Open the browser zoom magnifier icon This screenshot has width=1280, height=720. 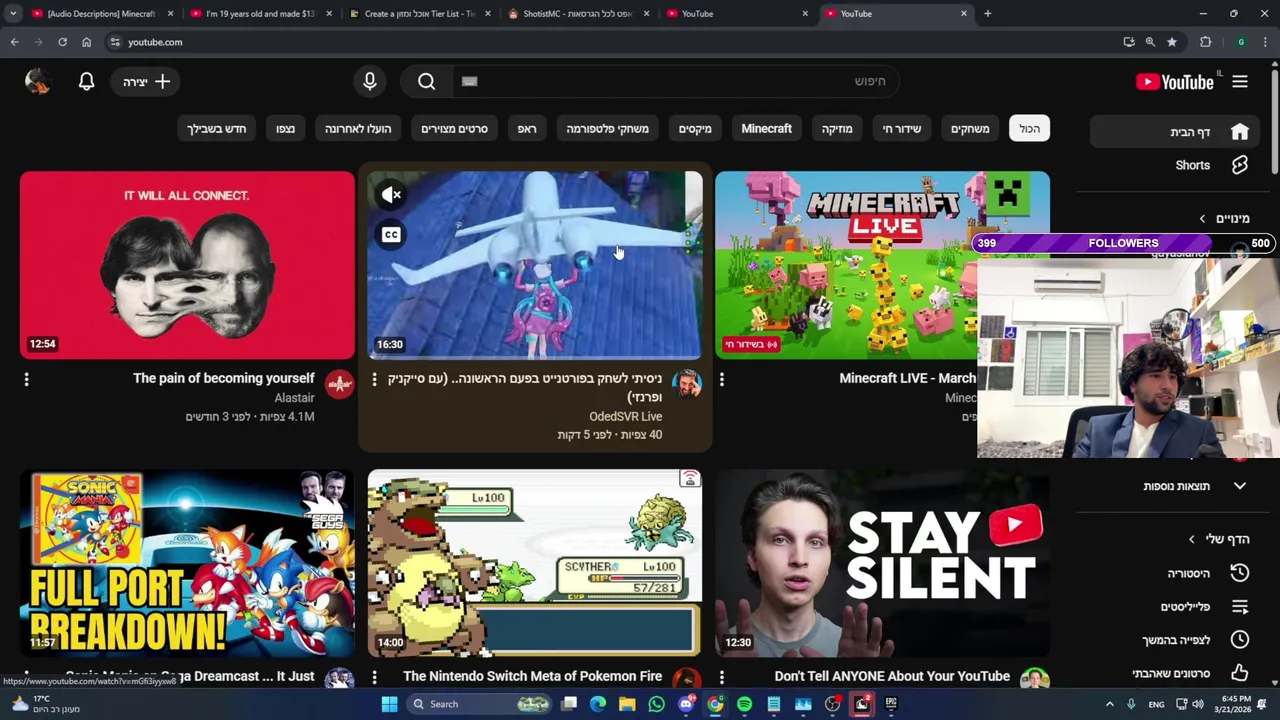(x=1150, y=42)
